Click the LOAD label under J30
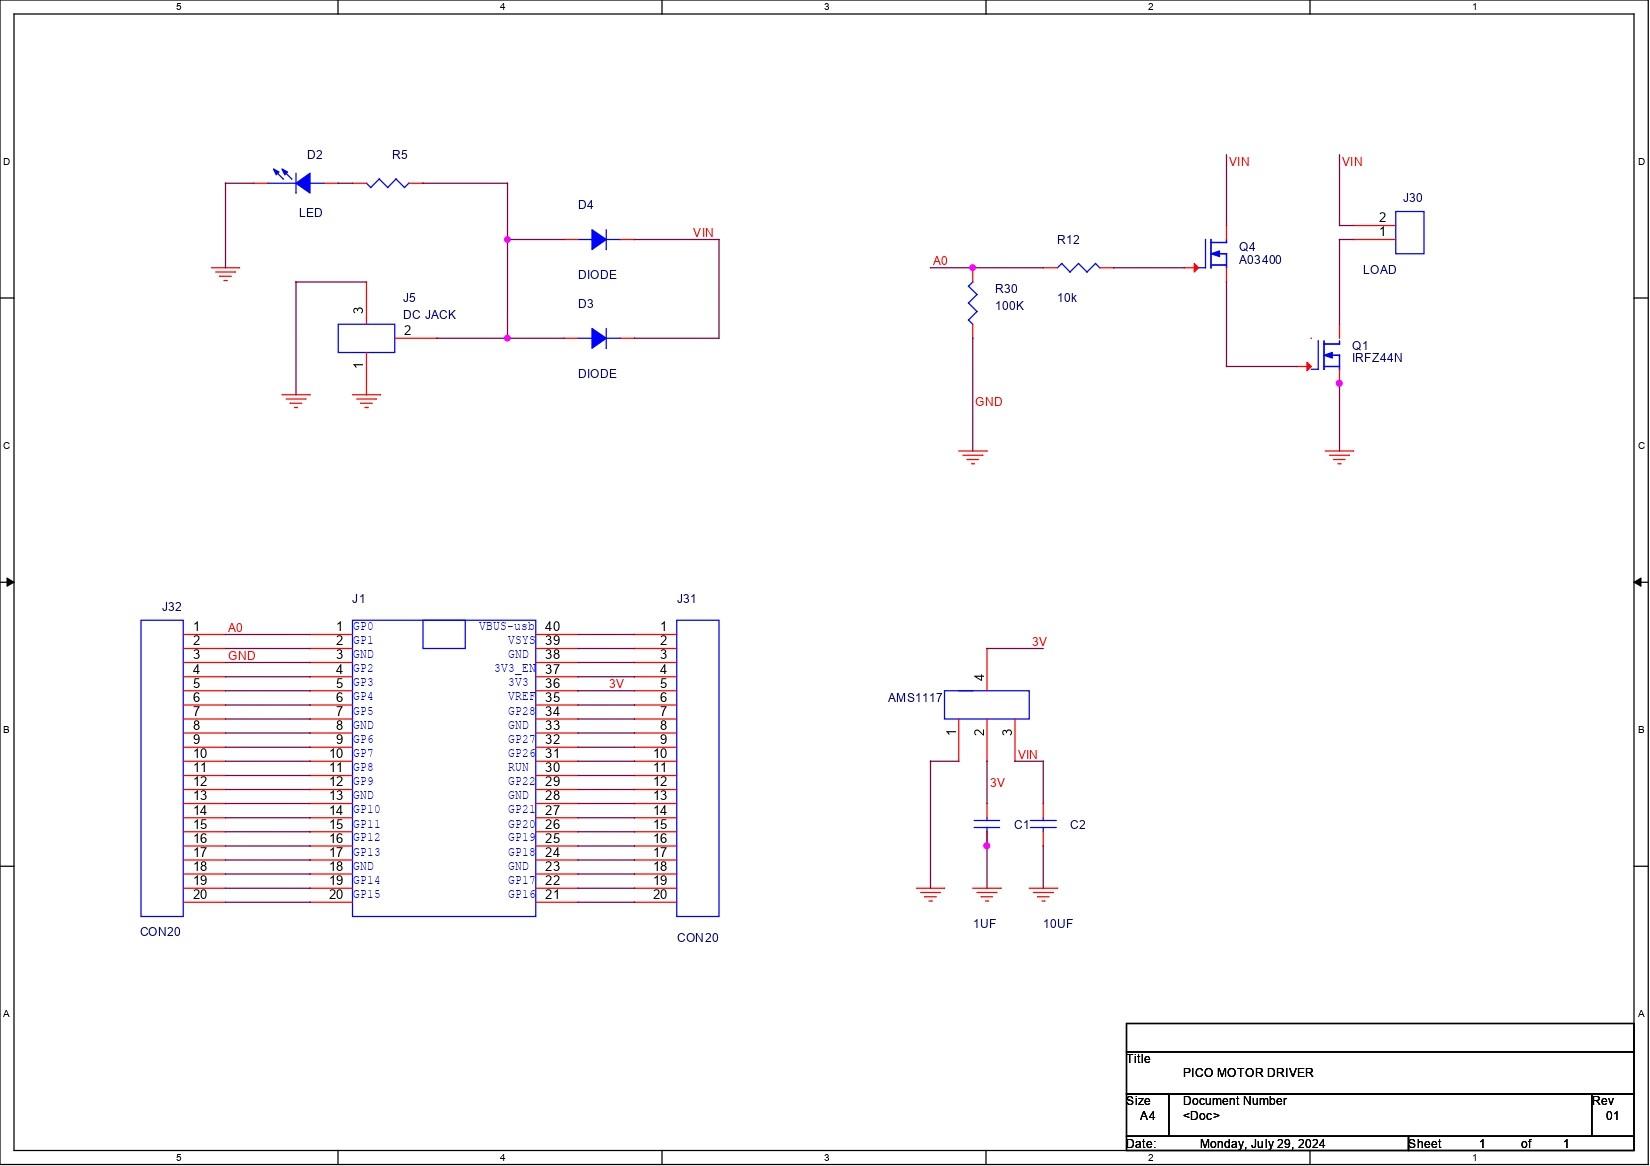1650x1166 pixels. (1380, 270)
